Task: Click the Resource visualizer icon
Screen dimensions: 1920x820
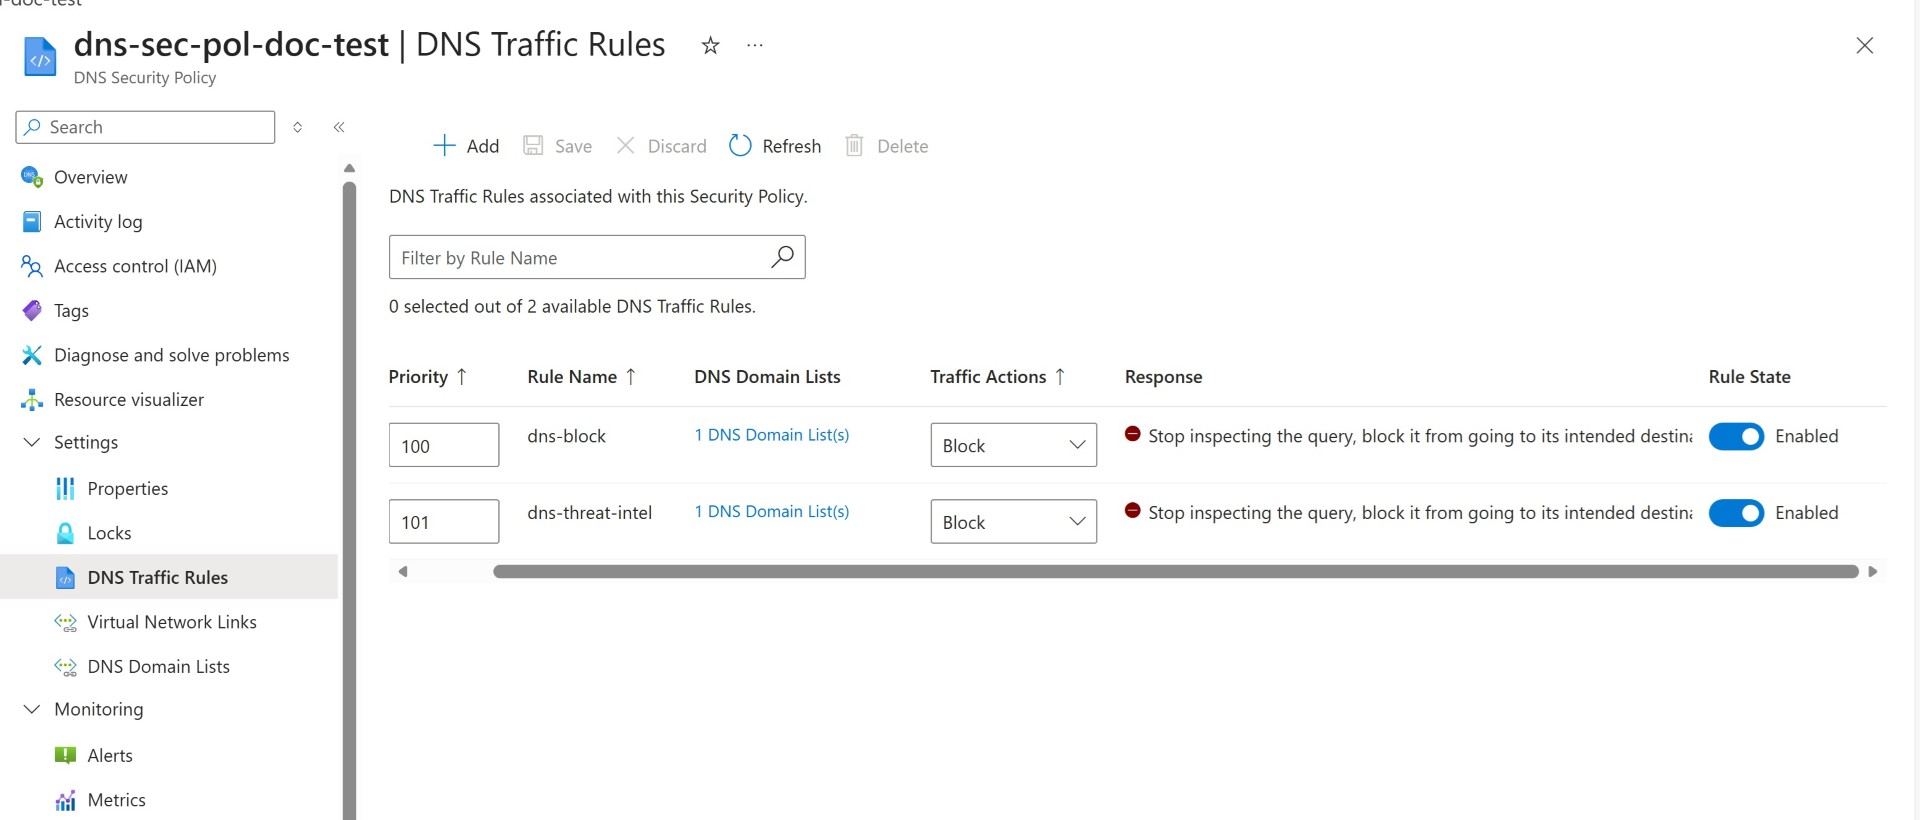Action: [32, 399]
